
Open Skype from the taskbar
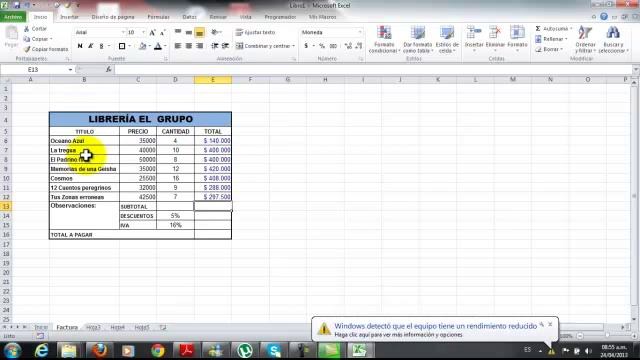[274, 351]
